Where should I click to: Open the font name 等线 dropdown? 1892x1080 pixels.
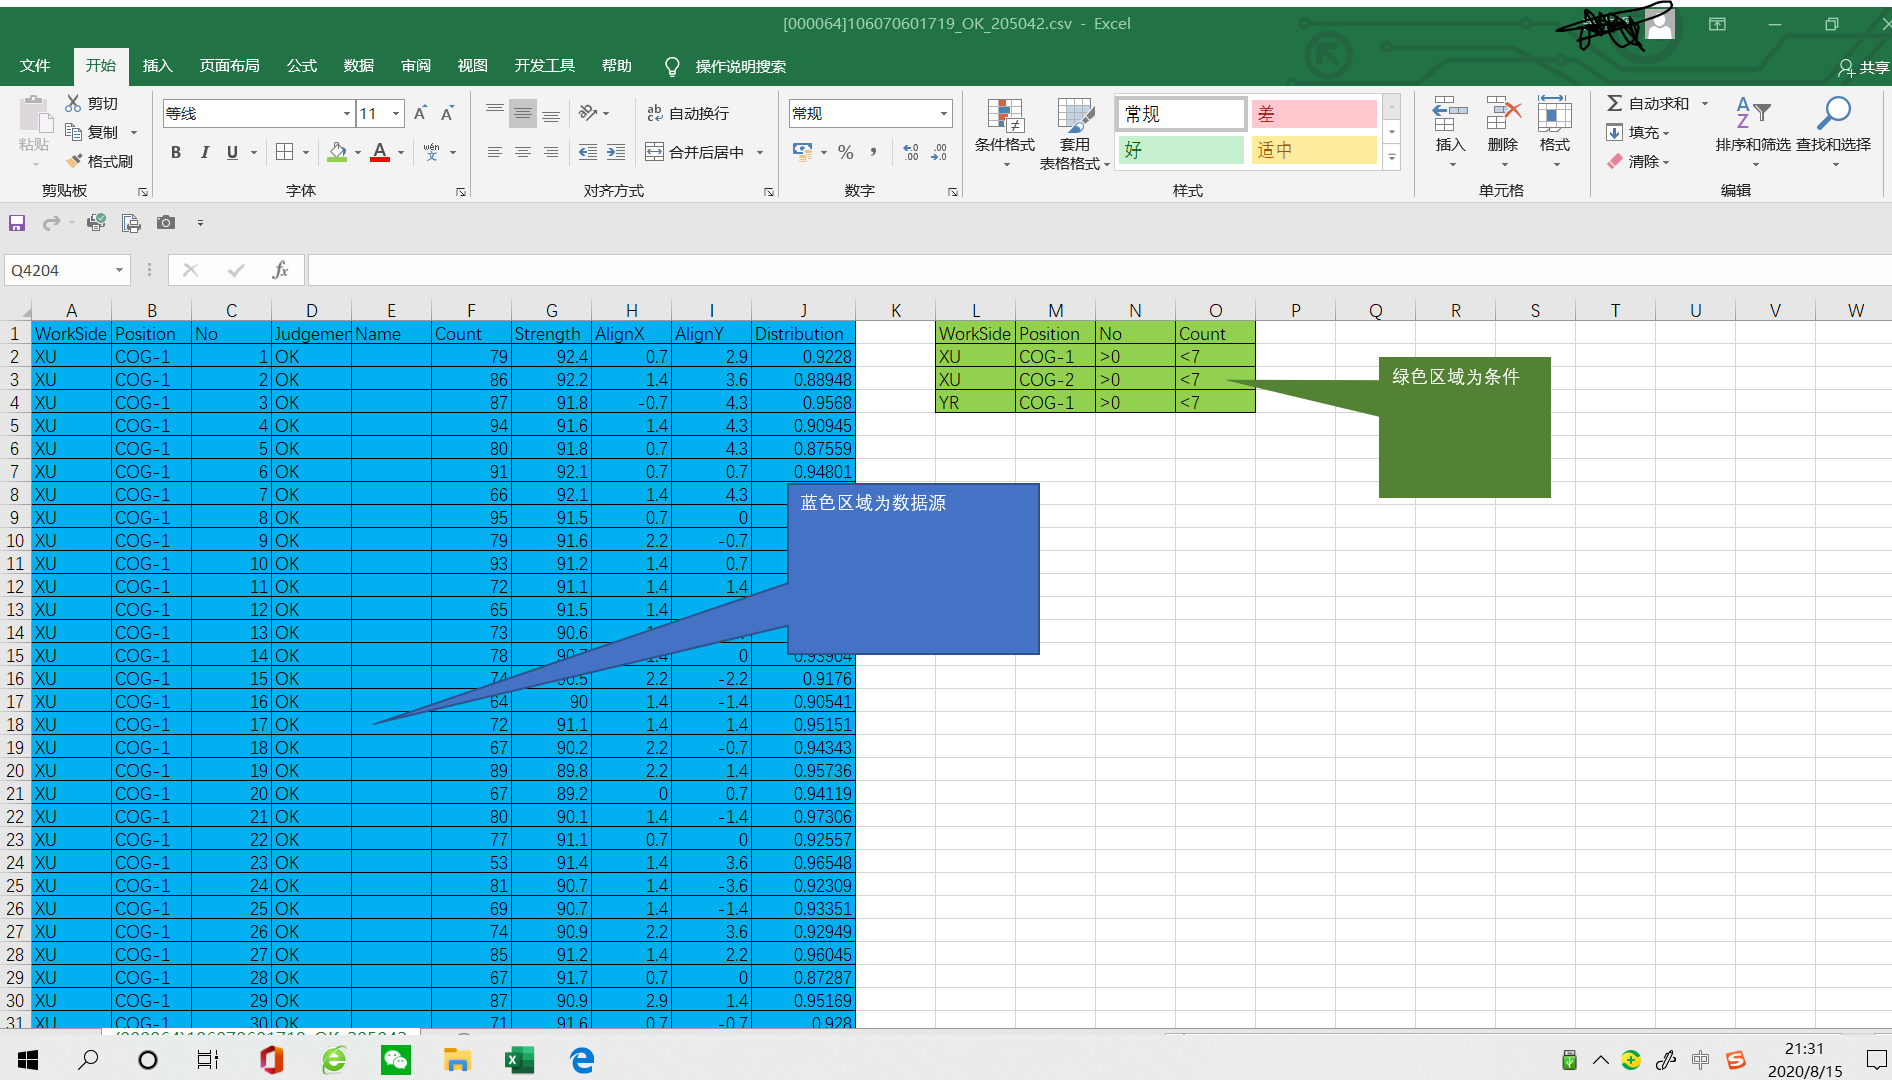[347, 114]
